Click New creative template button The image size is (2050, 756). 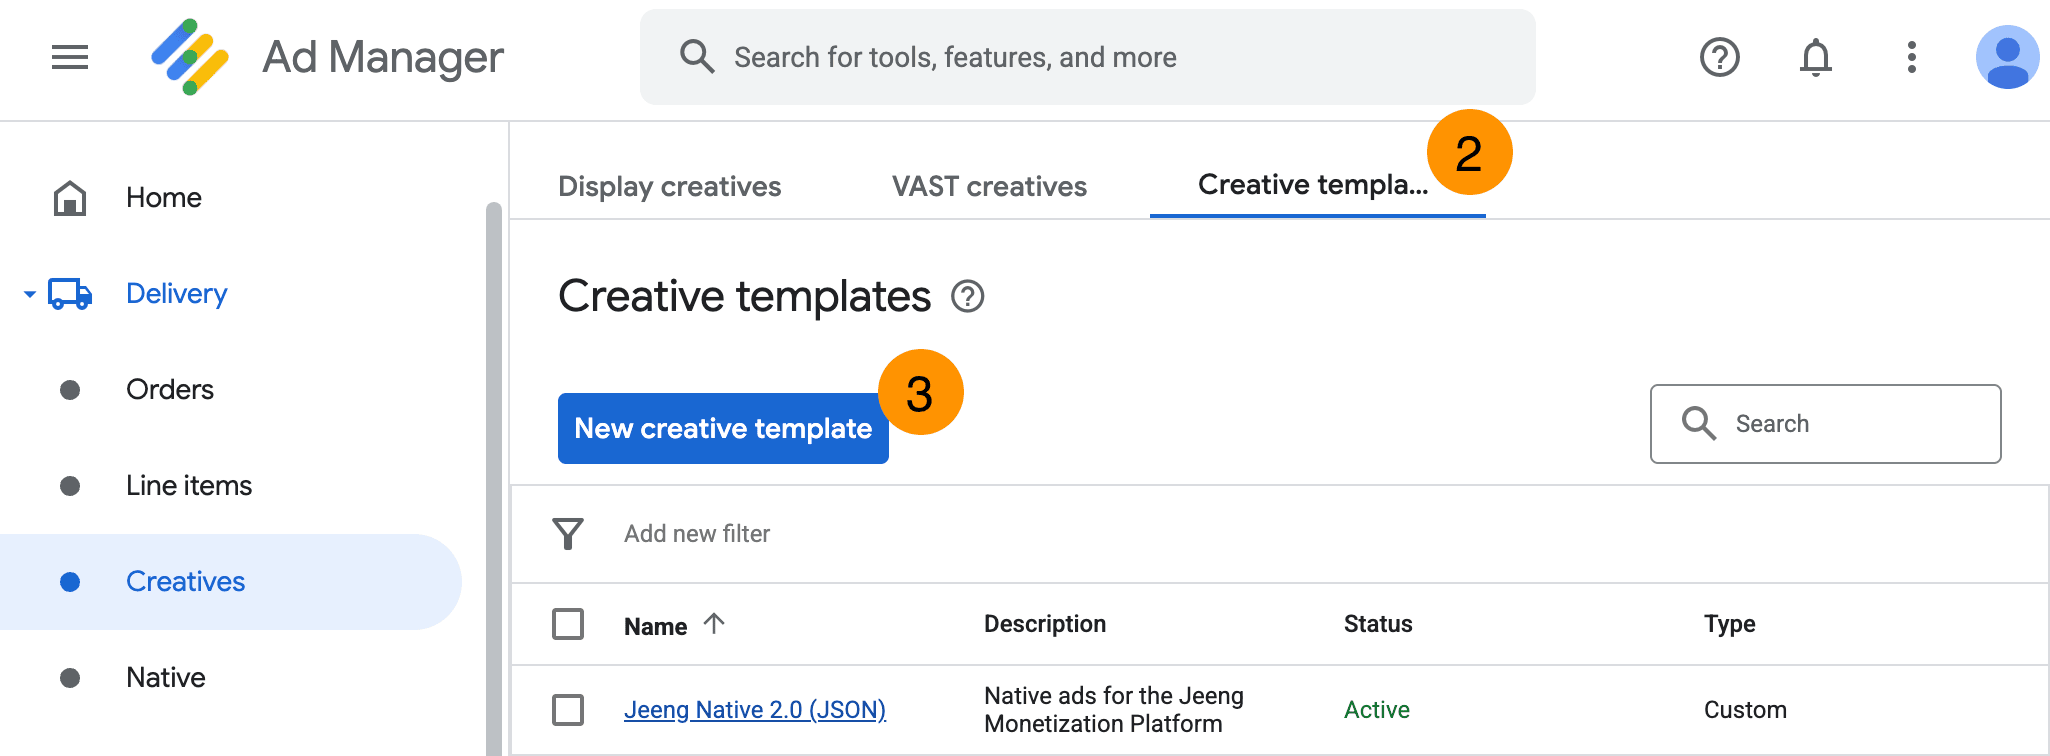[722, 428]
